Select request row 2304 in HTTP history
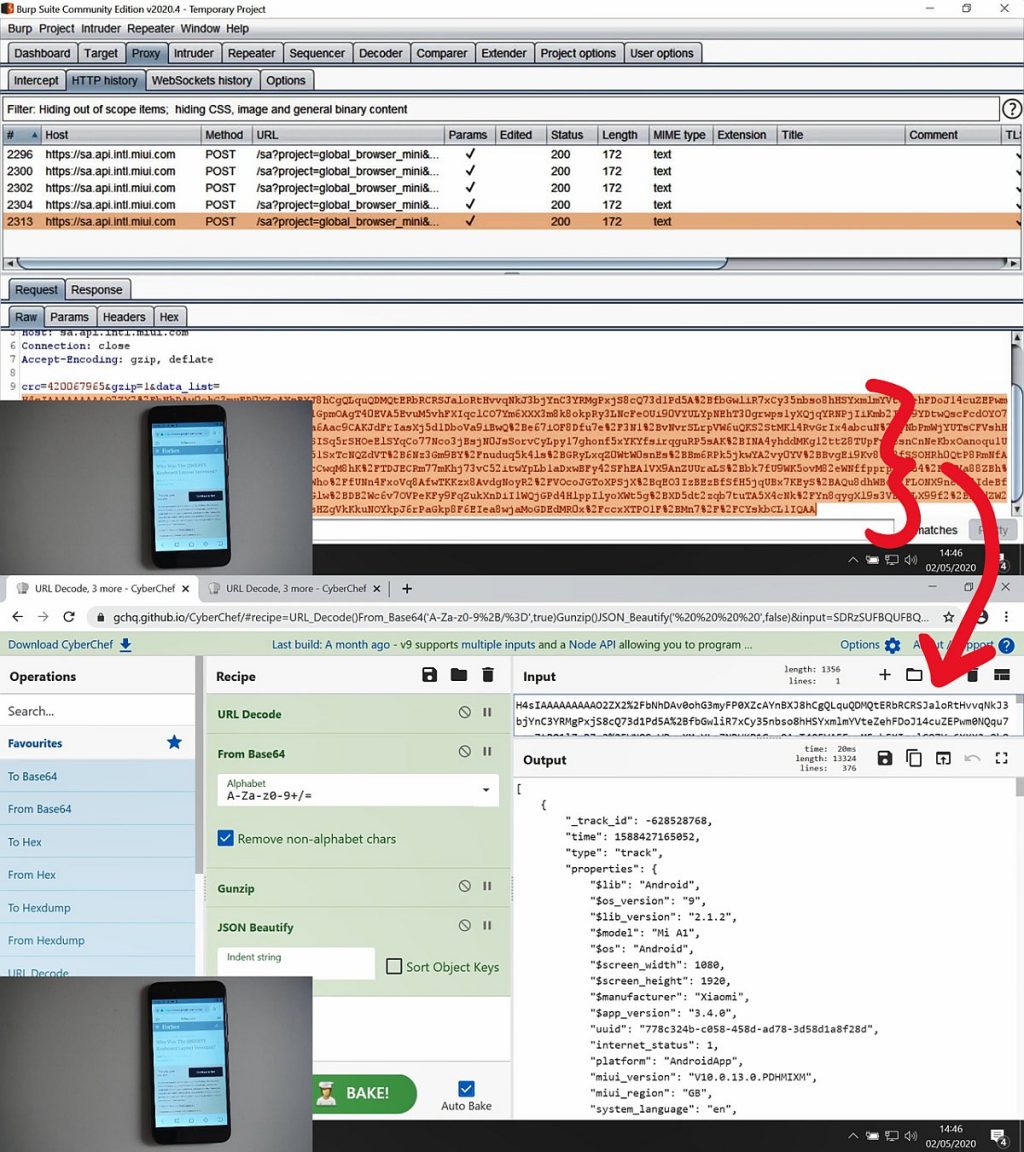Screen dimensions: 1024x1152 (512, 204)
